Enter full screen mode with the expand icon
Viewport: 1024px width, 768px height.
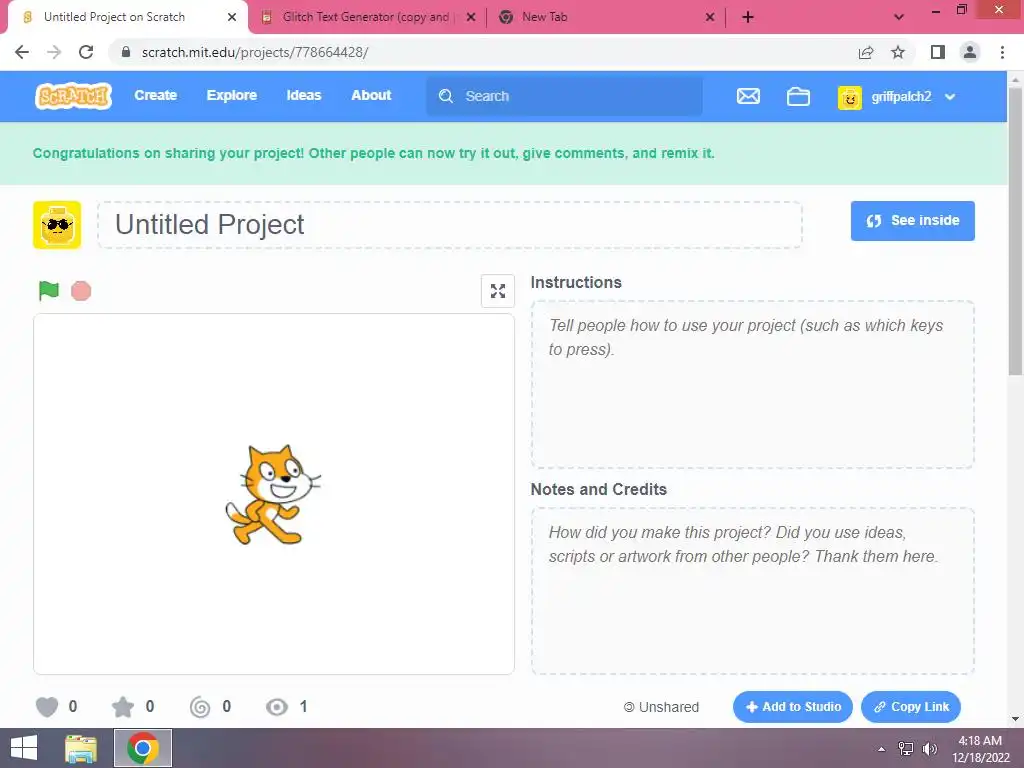498,291
